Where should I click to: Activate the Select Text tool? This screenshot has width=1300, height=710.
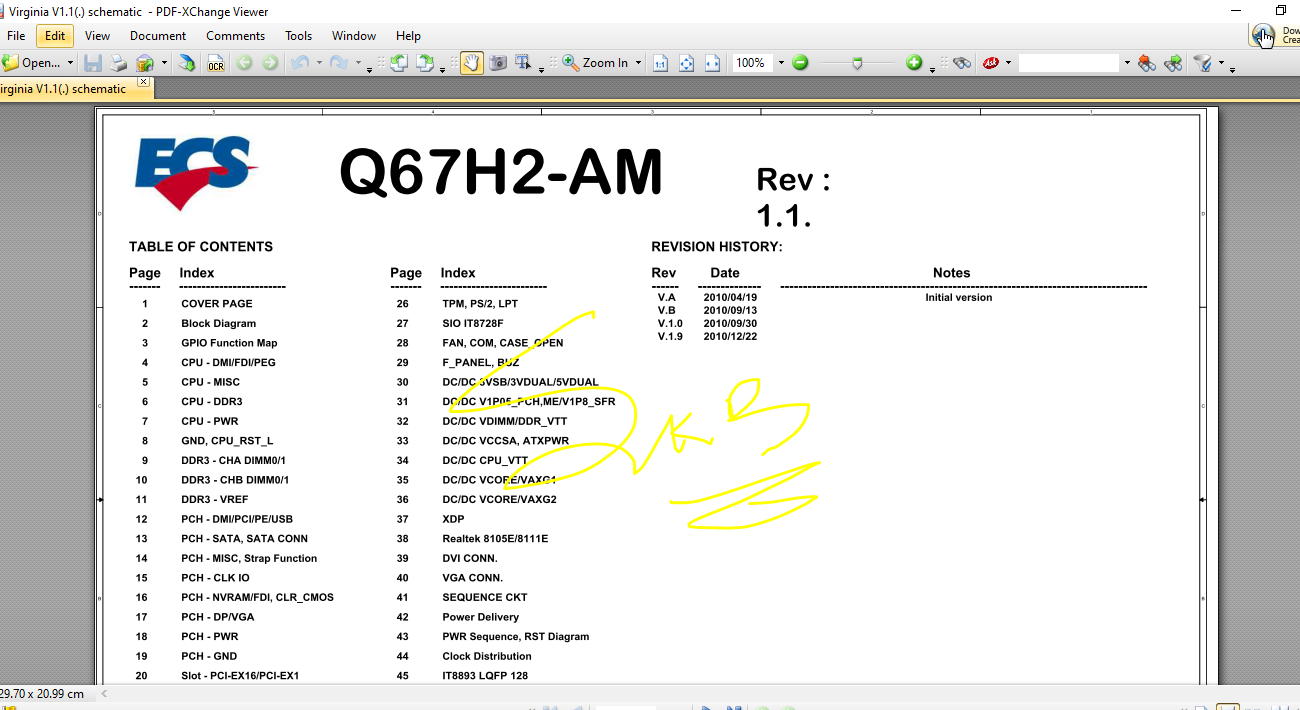click(x=523, y=63)
